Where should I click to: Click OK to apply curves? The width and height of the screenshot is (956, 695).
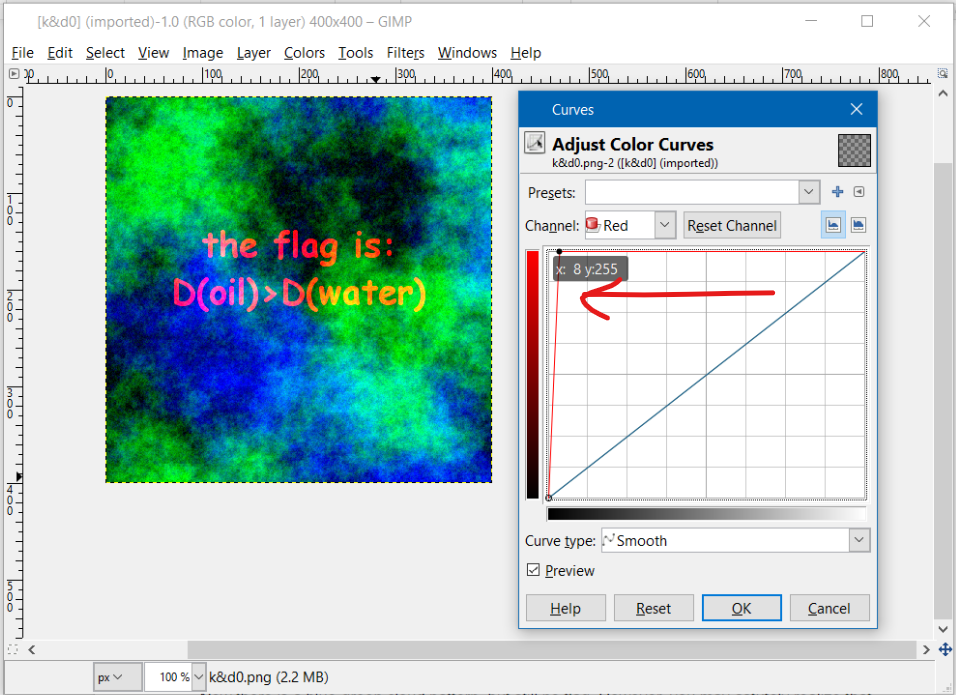click(741, 608)
